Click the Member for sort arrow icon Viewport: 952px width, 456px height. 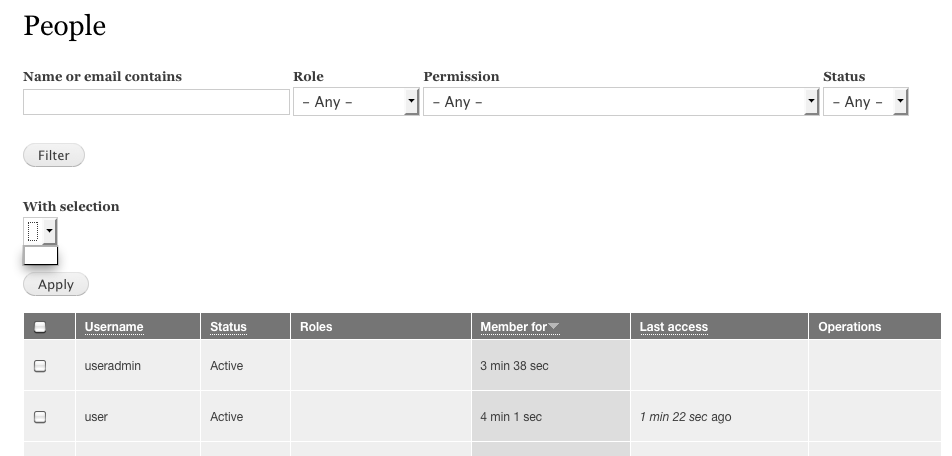554,327
